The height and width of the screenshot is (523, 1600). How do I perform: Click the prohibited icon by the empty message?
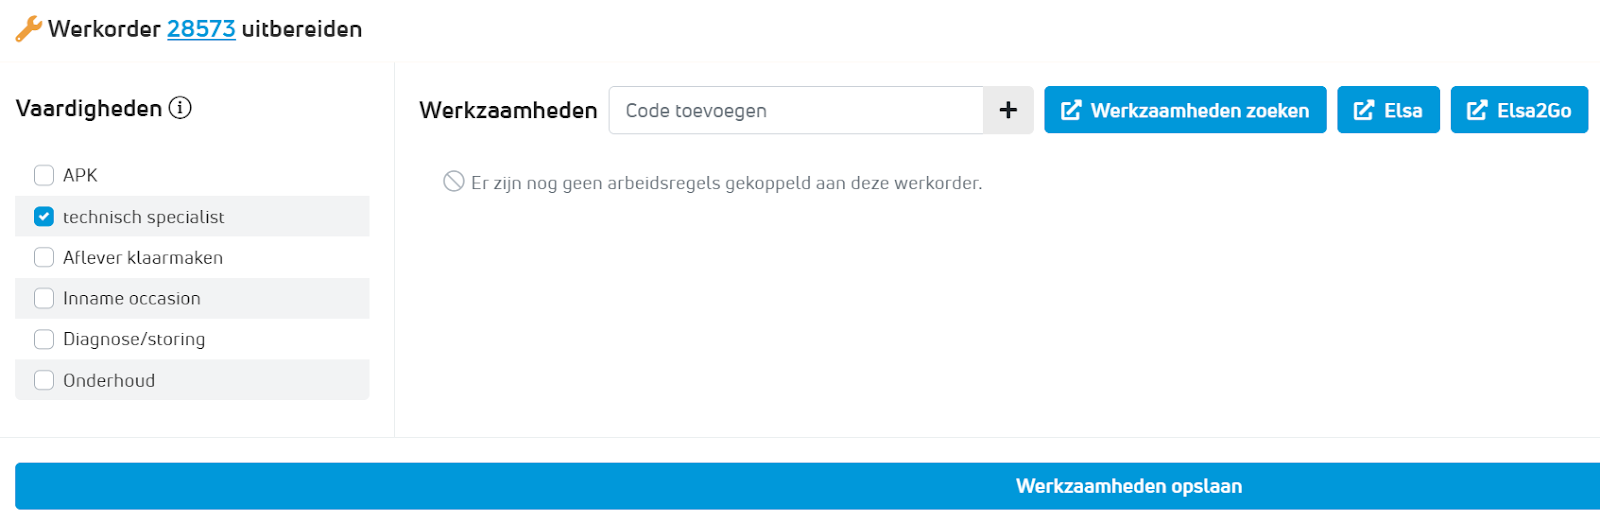(454, 181)
